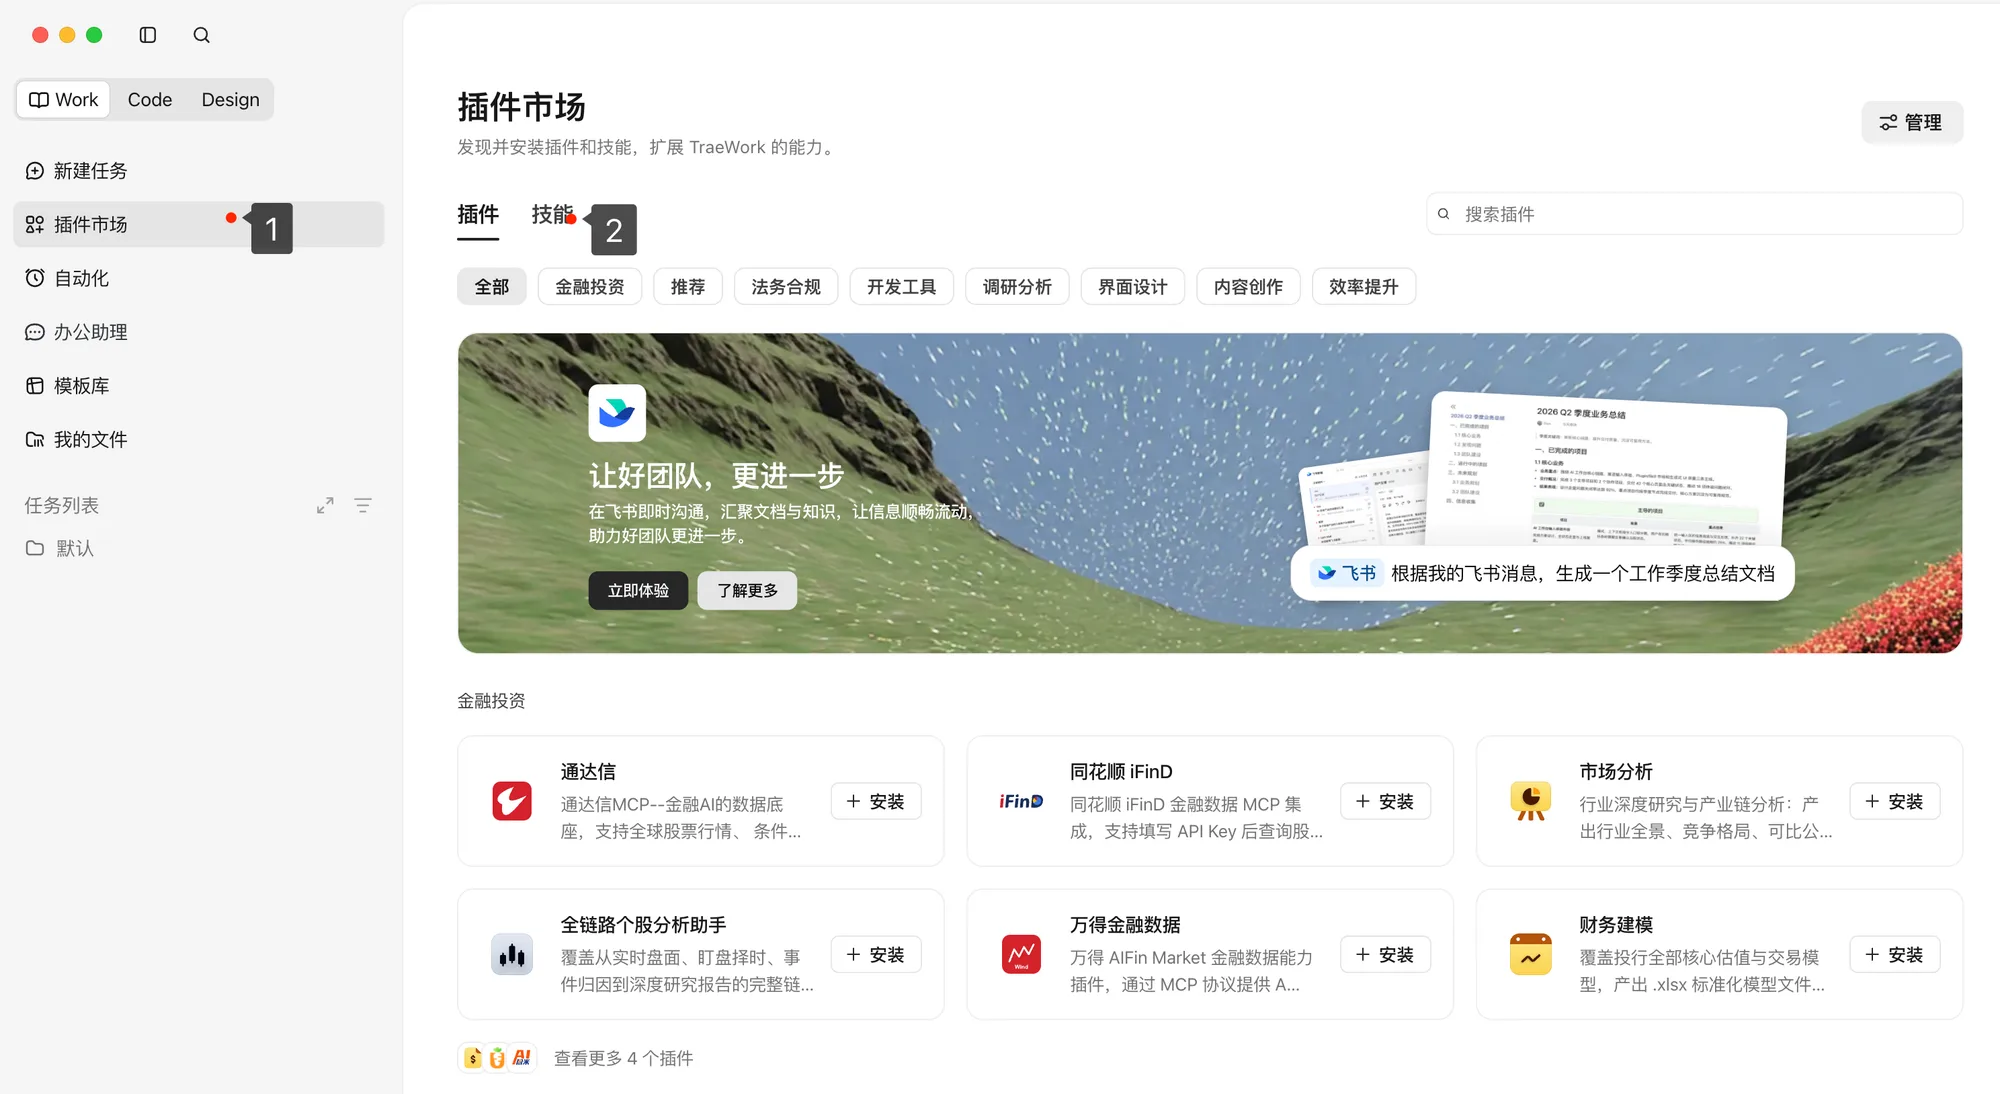Screen dimensions: 2000x1094
Task: Open 插件市场 in the sidebar
Action: (x=198, y=224)
